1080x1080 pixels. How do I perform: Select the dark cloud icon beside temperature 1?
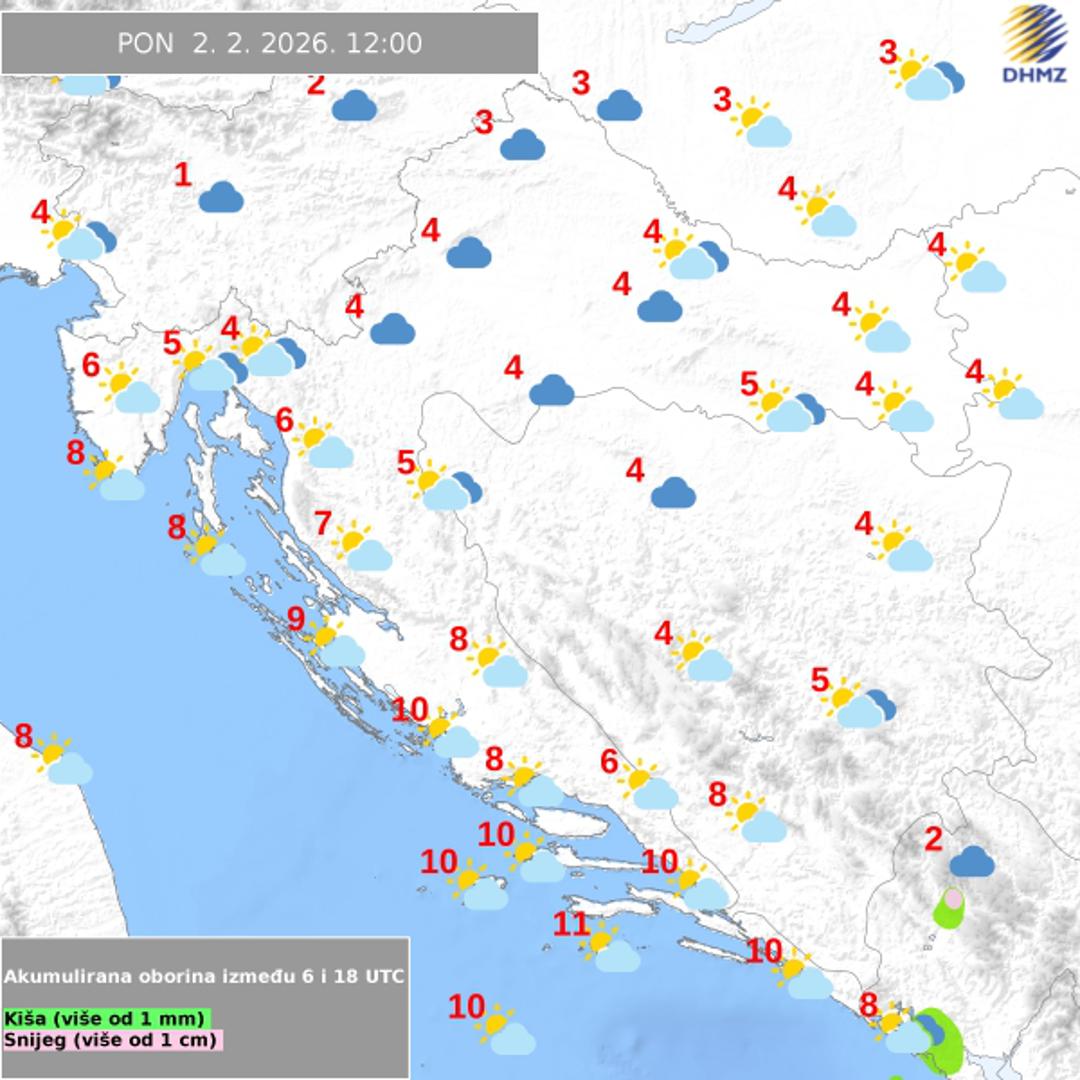221,198
